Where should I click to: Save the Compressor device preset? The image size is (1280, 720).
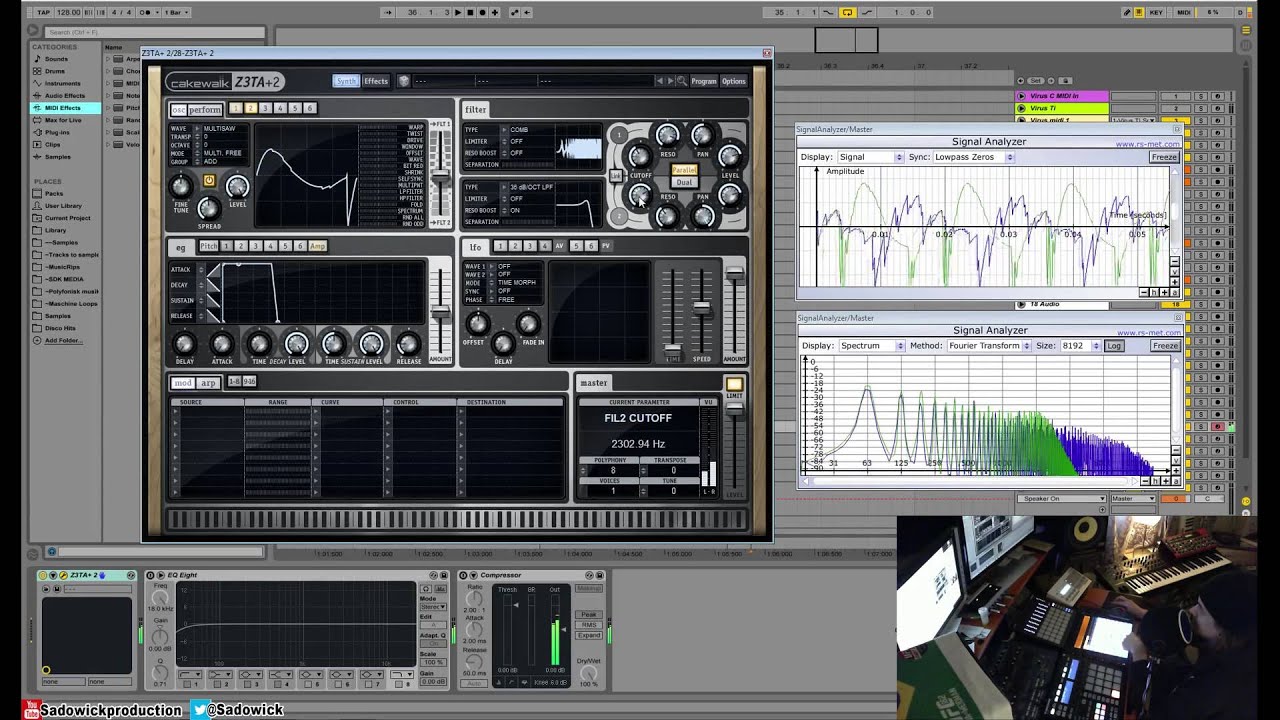[599, 575]
